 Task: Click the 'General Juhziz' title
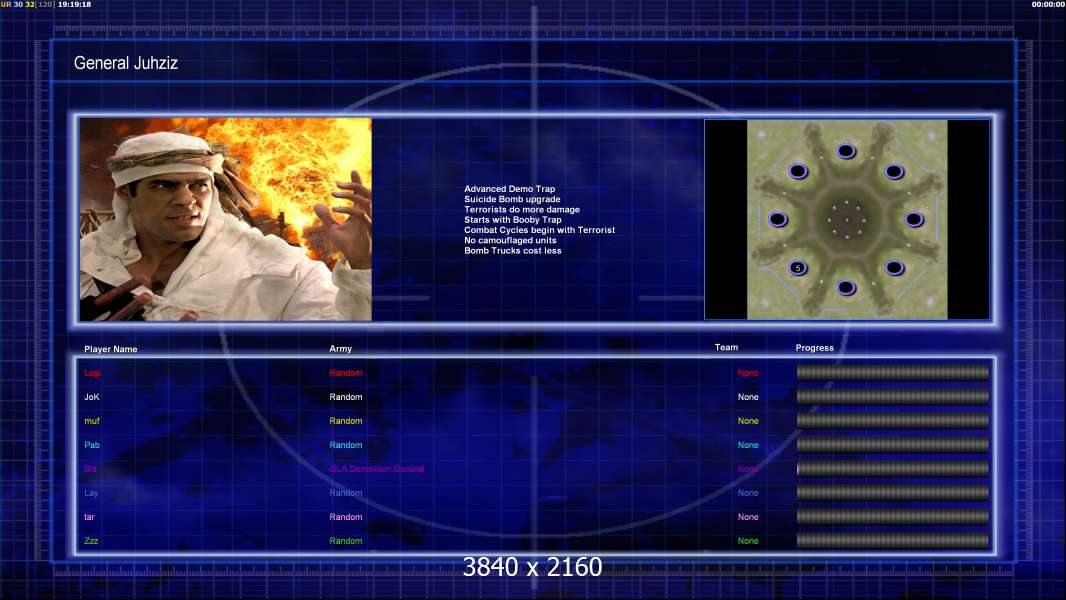coord(126,63)
